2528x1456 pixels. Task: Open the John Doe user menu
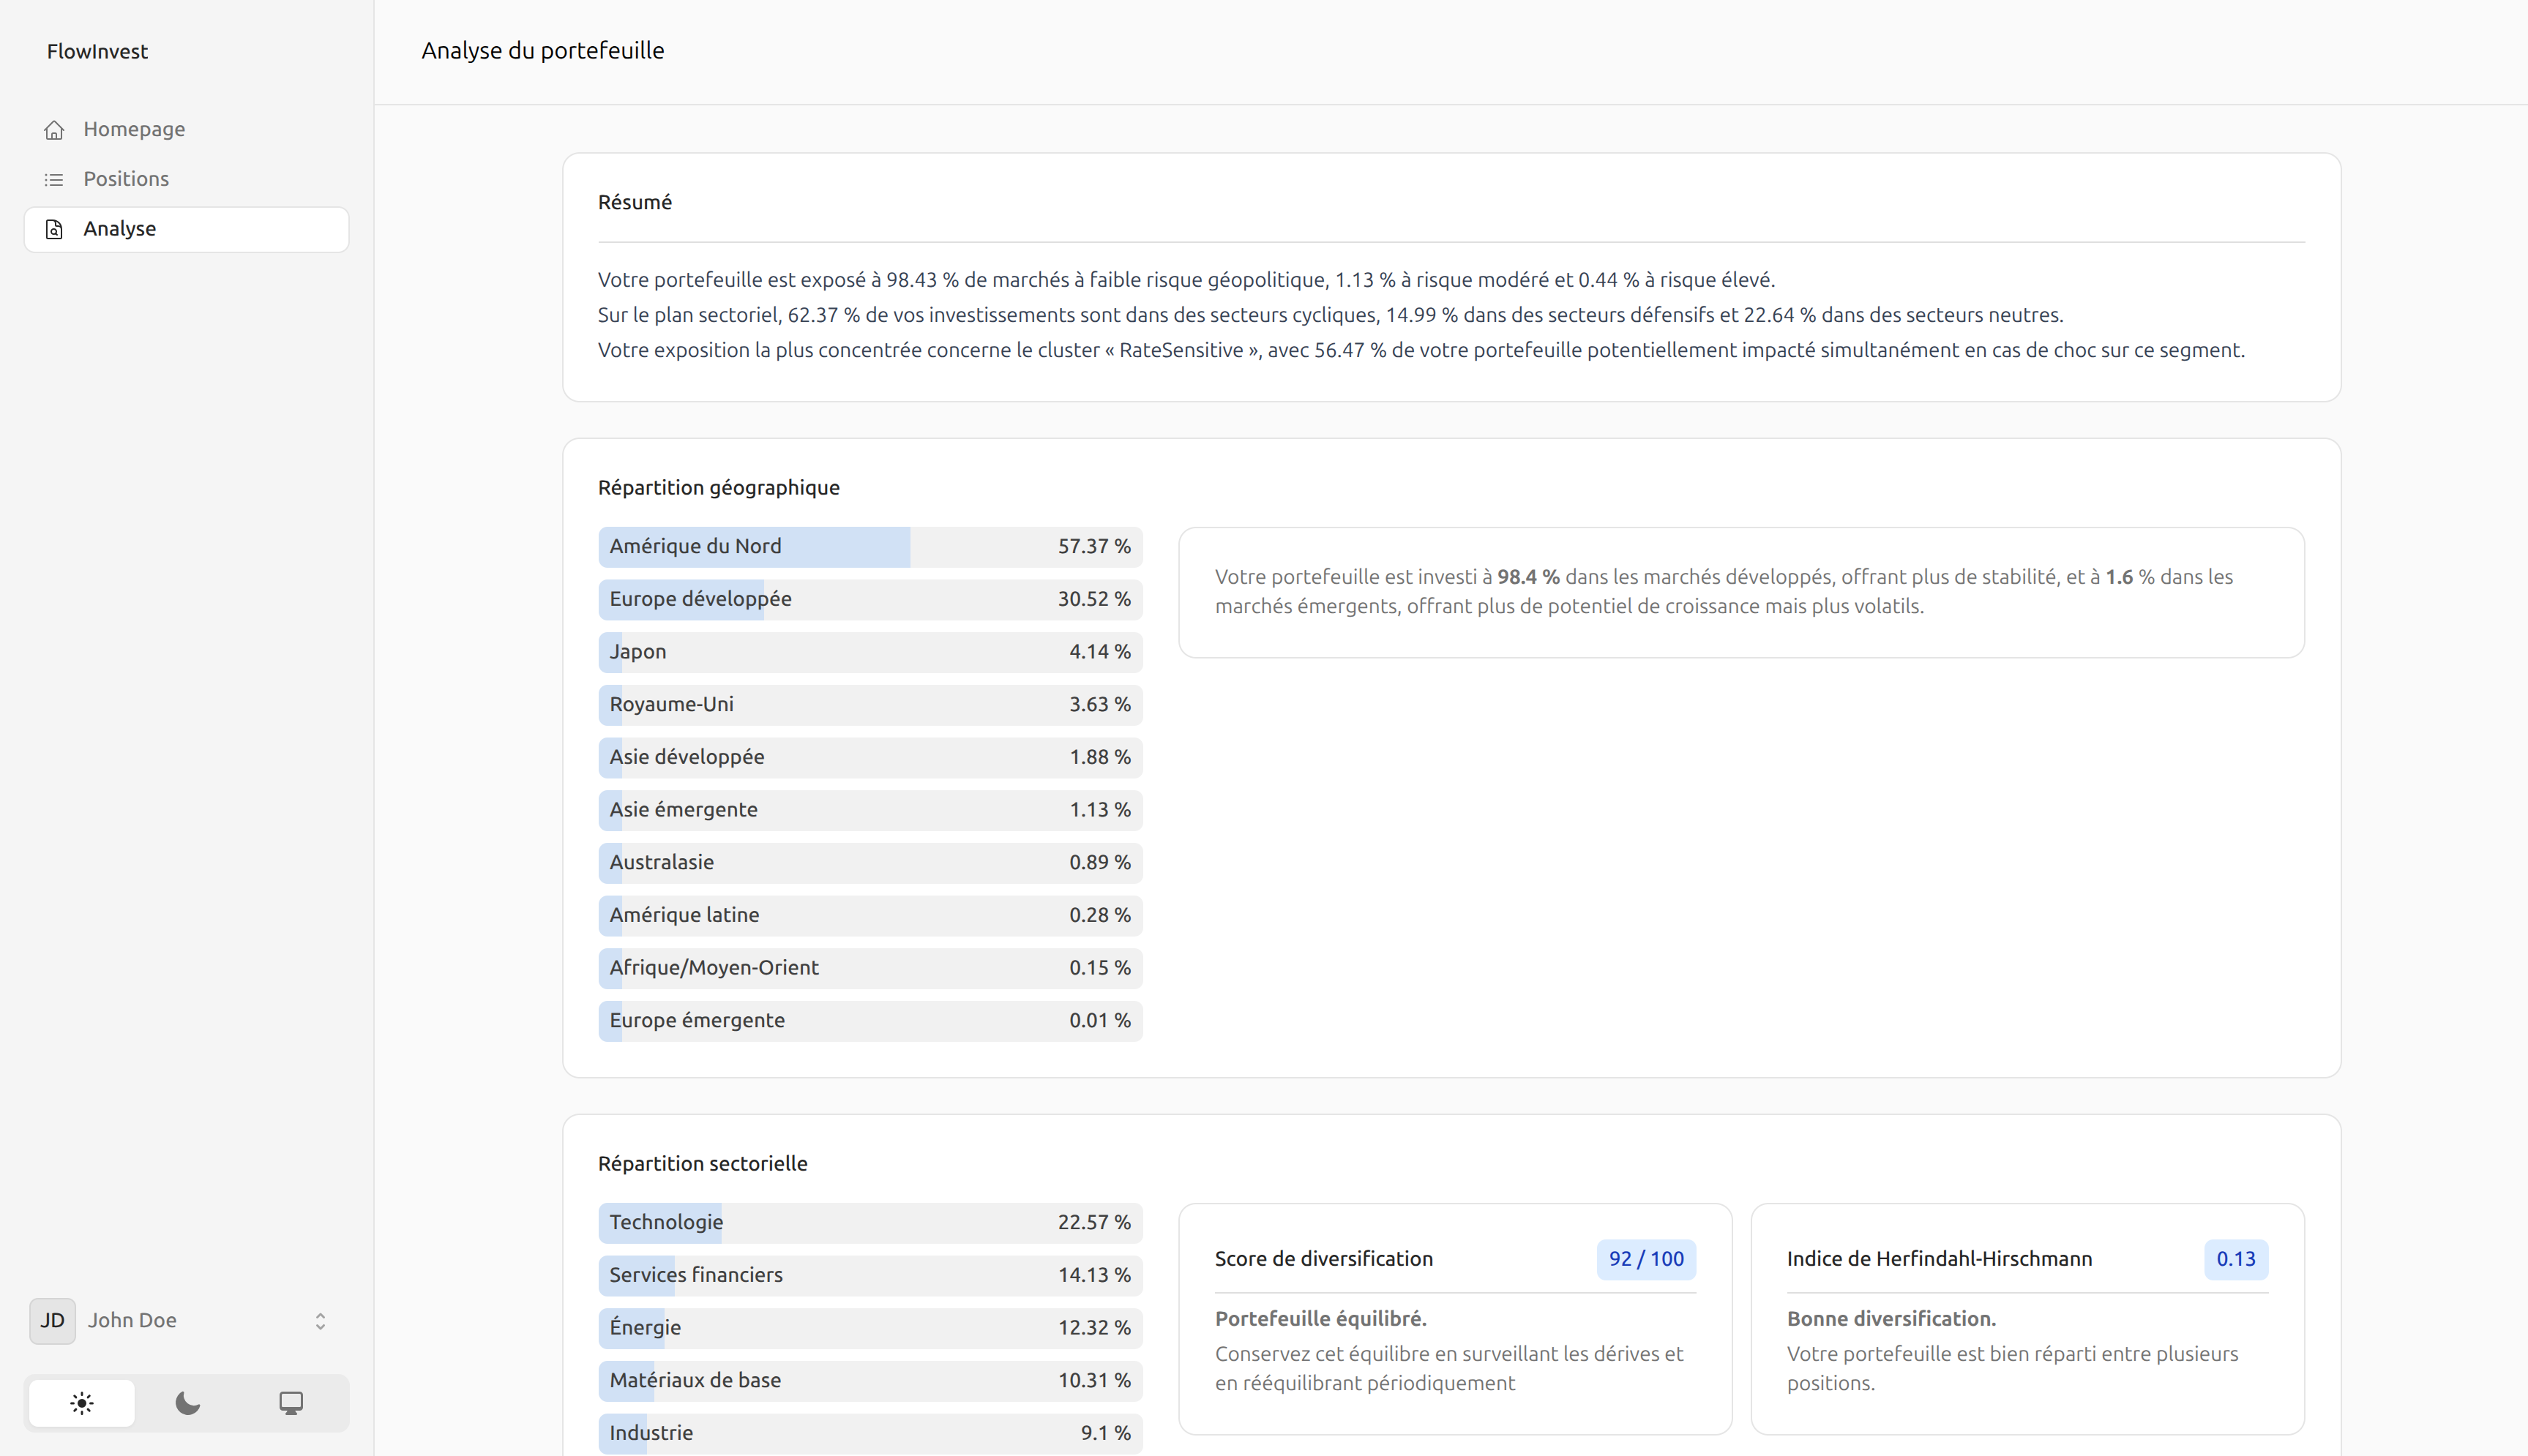132,1321
